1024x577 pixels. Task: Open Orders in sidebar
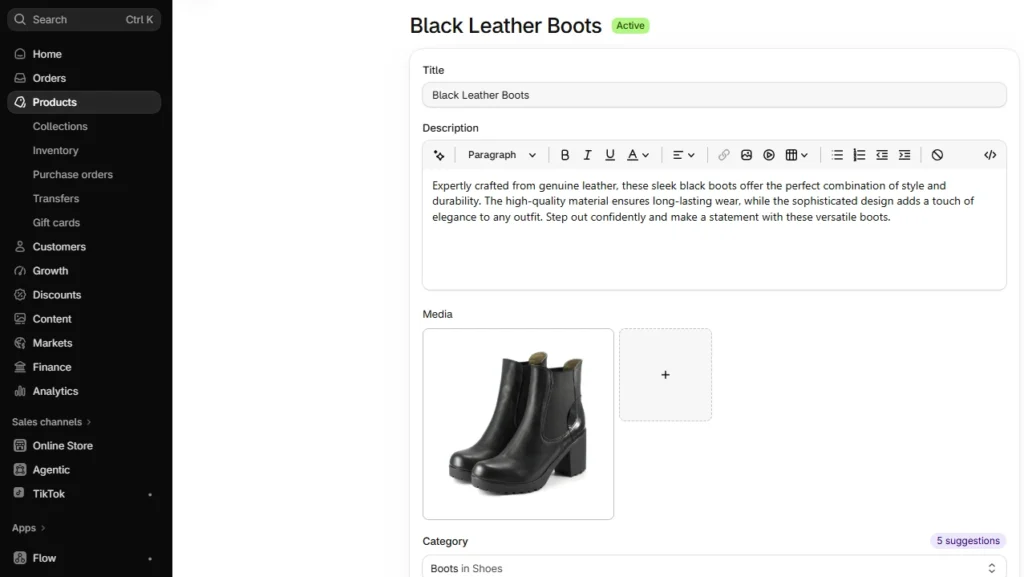coord(84,78)
